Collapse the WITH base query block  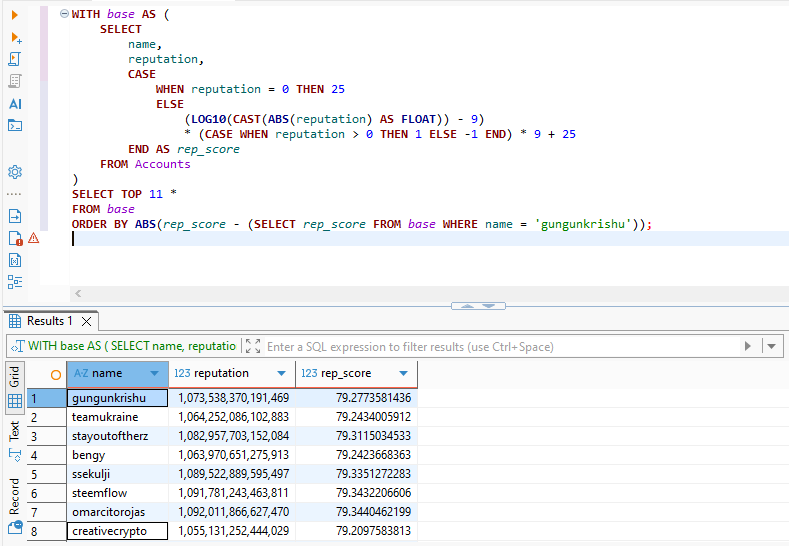[64, 14]
